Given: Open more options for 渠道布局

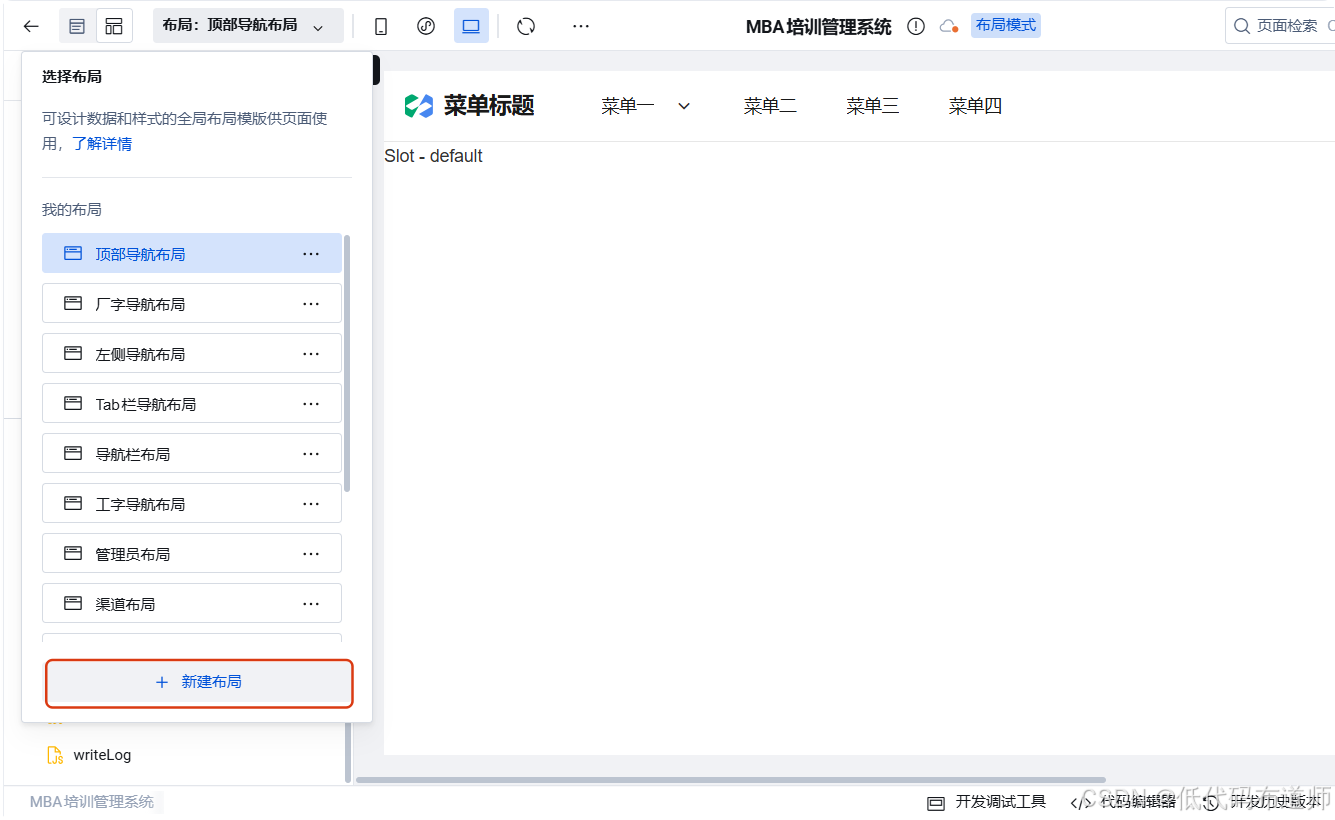Looking at the screenshot, I should pyautogui.click(x=311, y=604).
